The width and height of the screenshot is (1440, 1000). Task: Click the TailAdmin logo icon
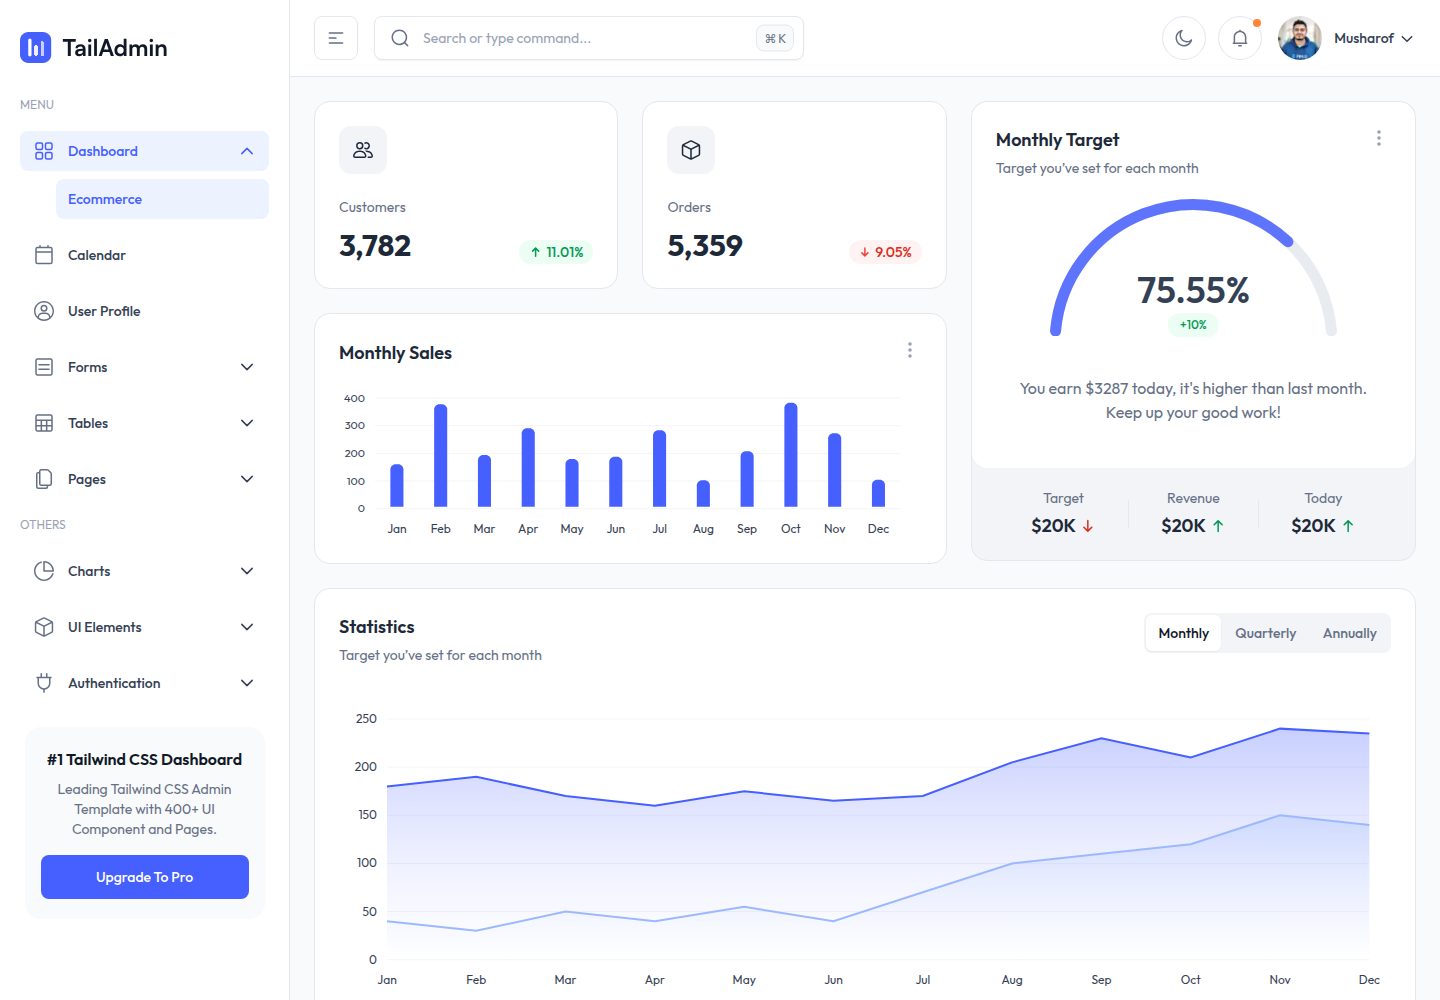pos(36,47)
